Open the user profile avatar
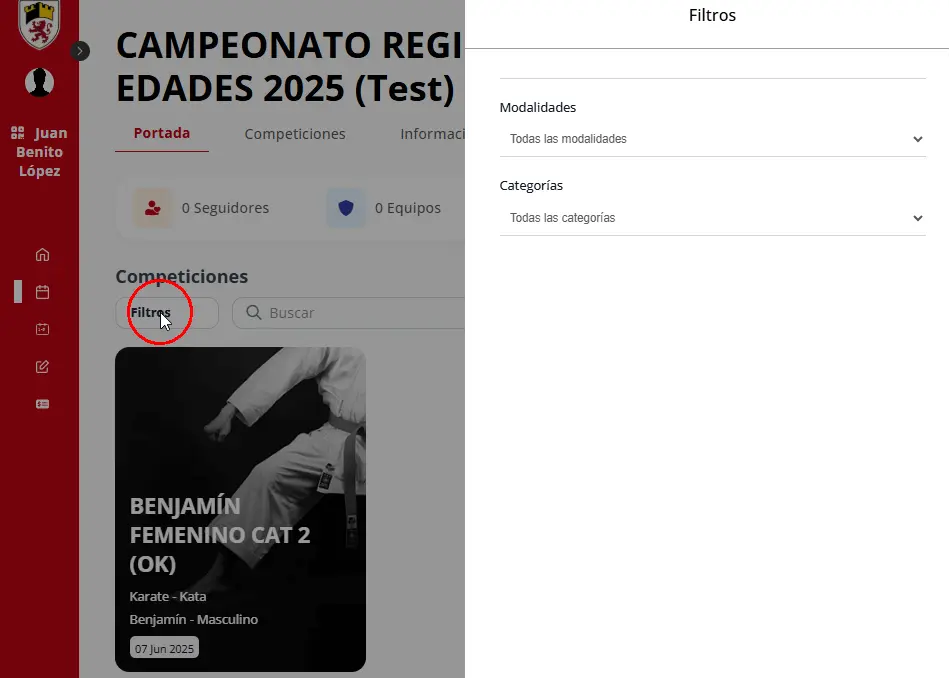Screen dimensions: 950x678 [x=39, y=82]
